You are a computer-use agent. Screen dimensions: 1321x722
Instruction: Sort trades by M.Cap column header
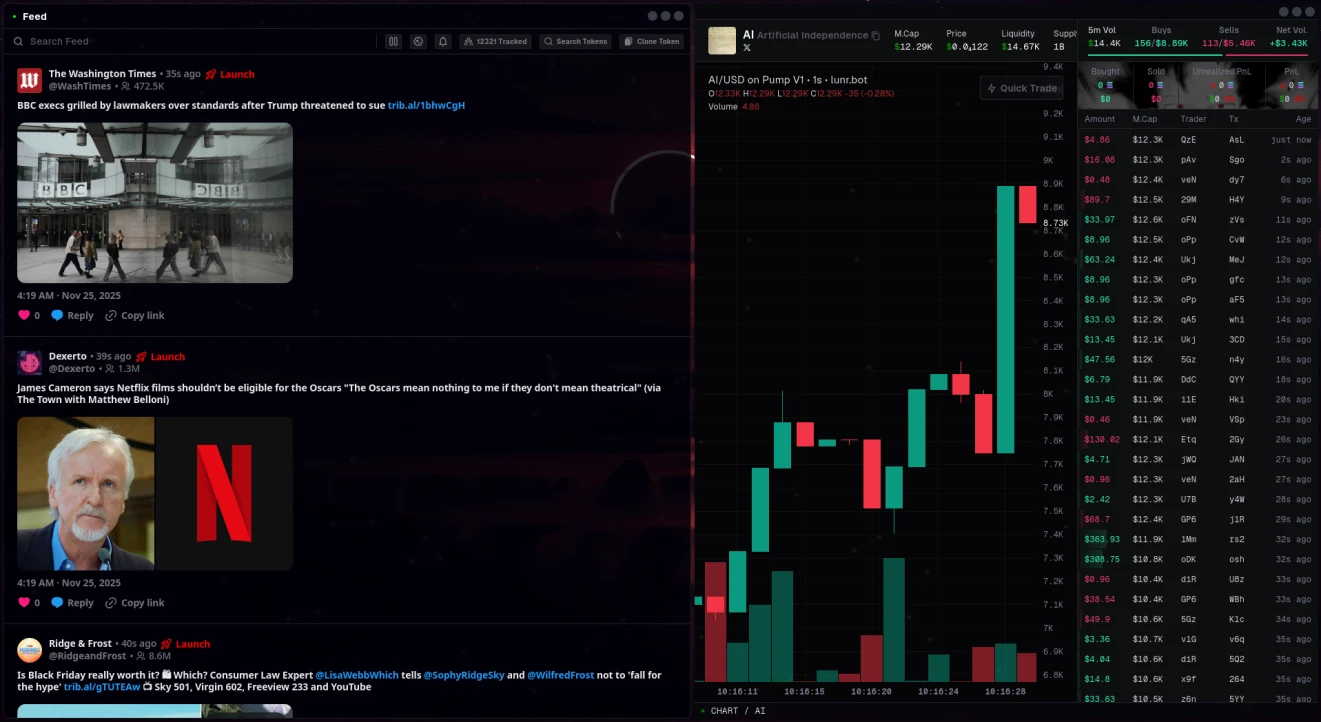pos(1145,119)
